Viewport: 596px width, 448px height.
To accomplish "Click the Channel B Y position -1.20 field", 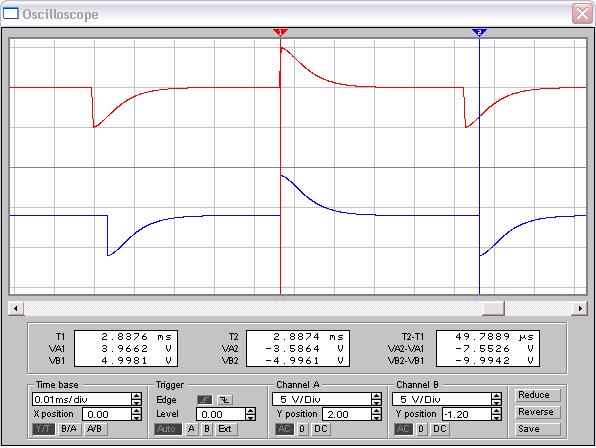I will 467,414.
